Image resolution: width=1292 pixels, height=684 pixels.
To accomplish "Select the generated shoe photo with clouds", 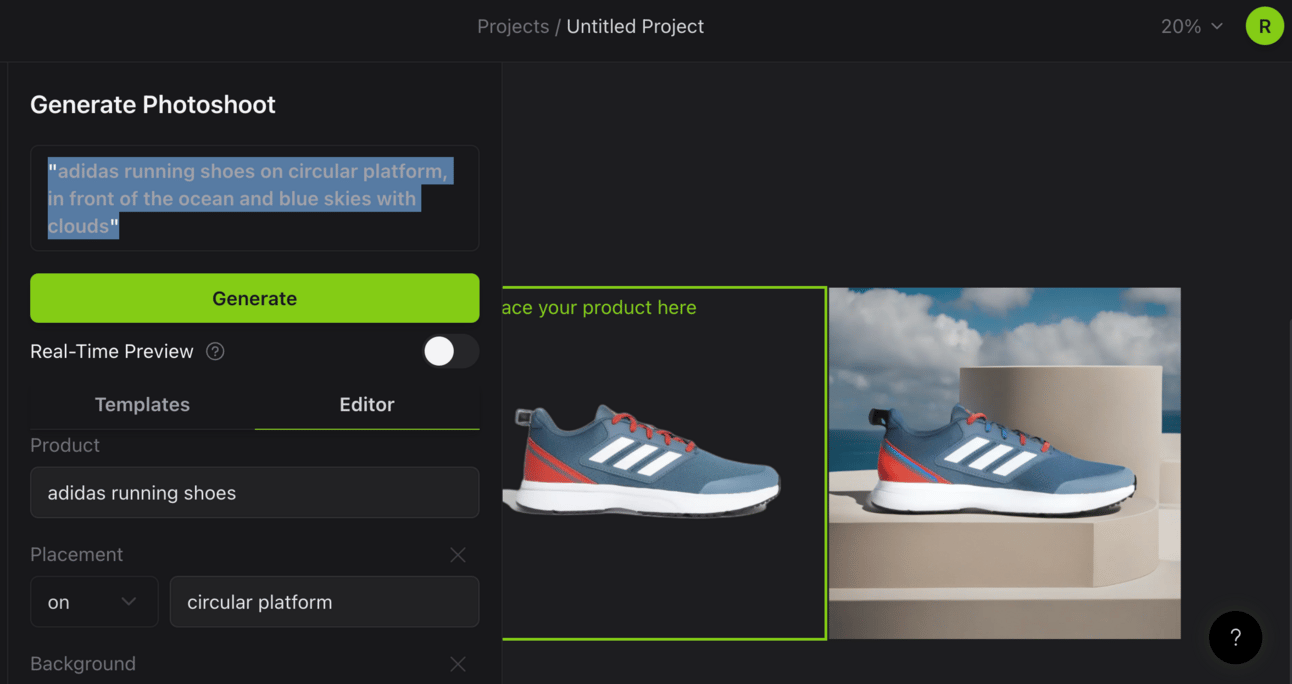I will (1004, 463).
